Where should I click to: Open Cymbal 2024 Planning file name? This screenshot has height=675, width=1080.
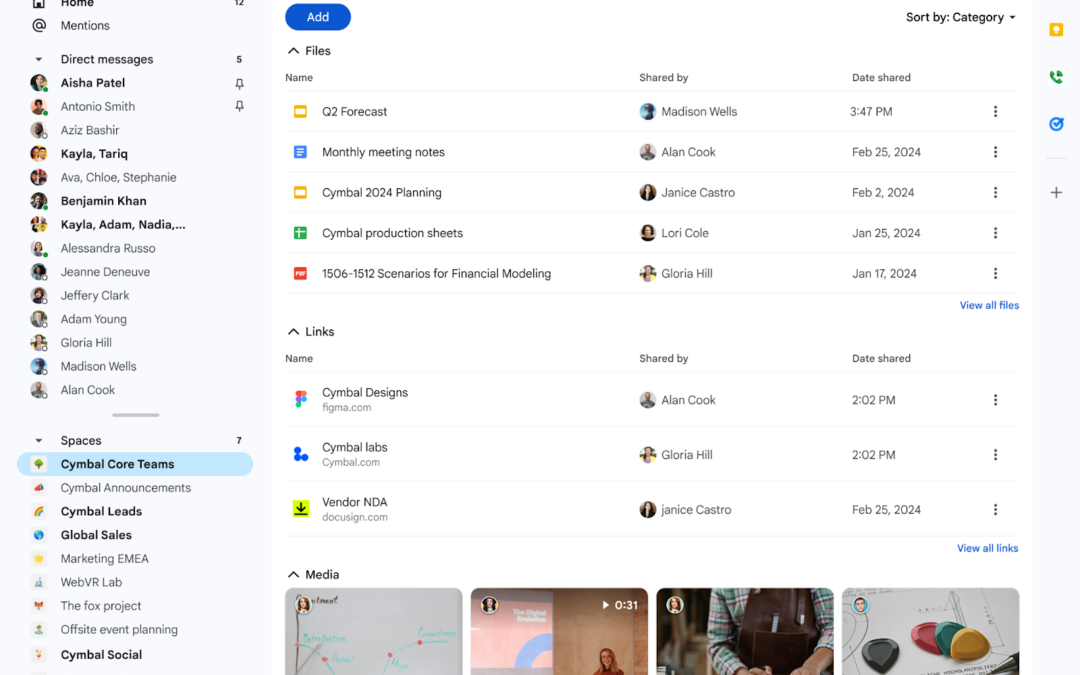[382, 193]
